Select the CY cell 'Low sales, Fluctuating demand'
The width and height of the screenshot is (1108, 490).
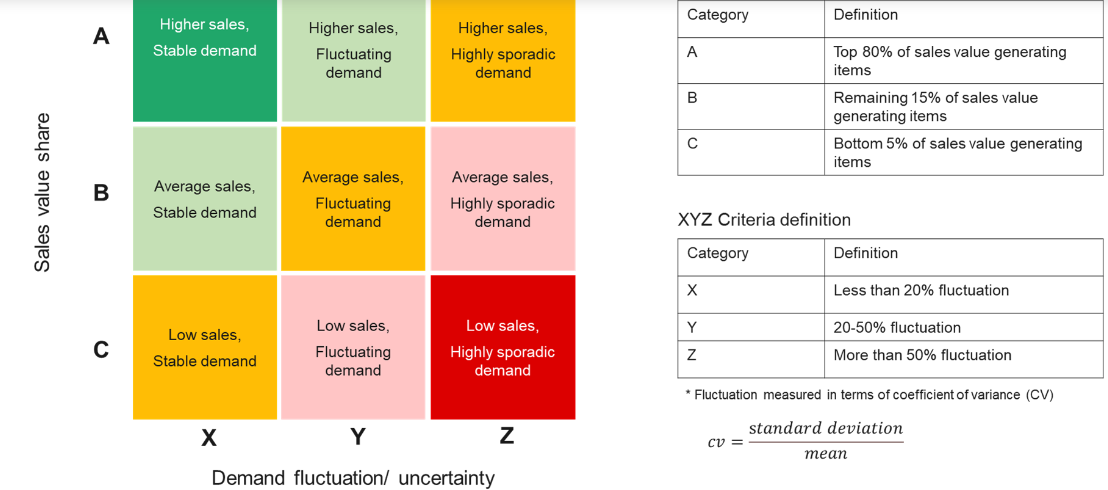coord(353,347)
